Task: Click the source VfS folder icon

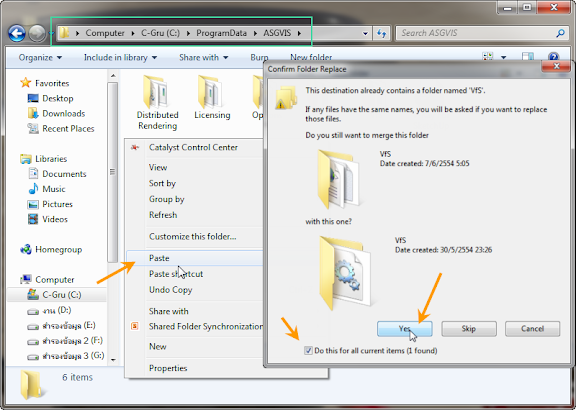Action: pyautogui.click(x=345, y=273)
